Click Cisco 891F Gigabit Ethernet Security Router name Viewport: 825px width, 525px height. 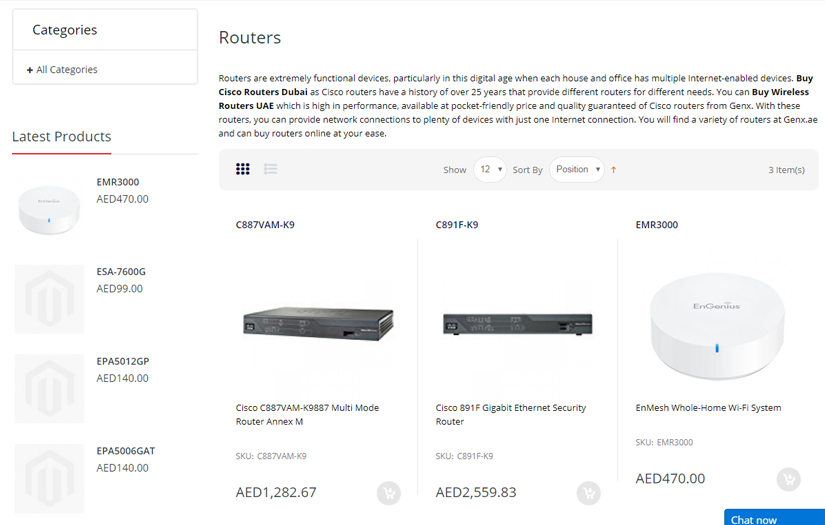[510, 415]
